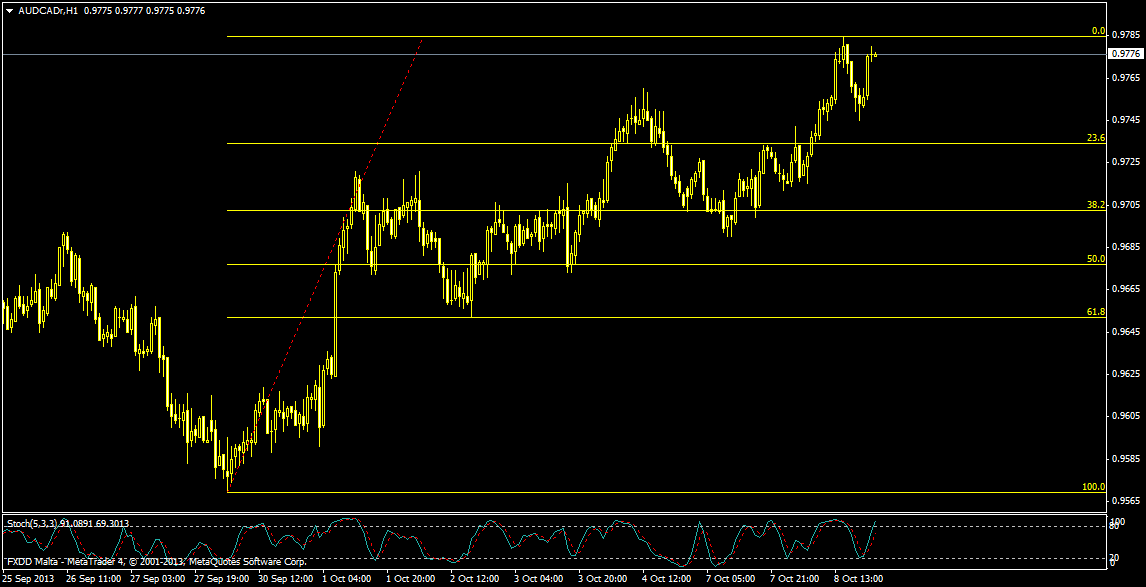Click the 0.9565 price axis label
Viewport: 1146px width, 587px height.
1126,500
